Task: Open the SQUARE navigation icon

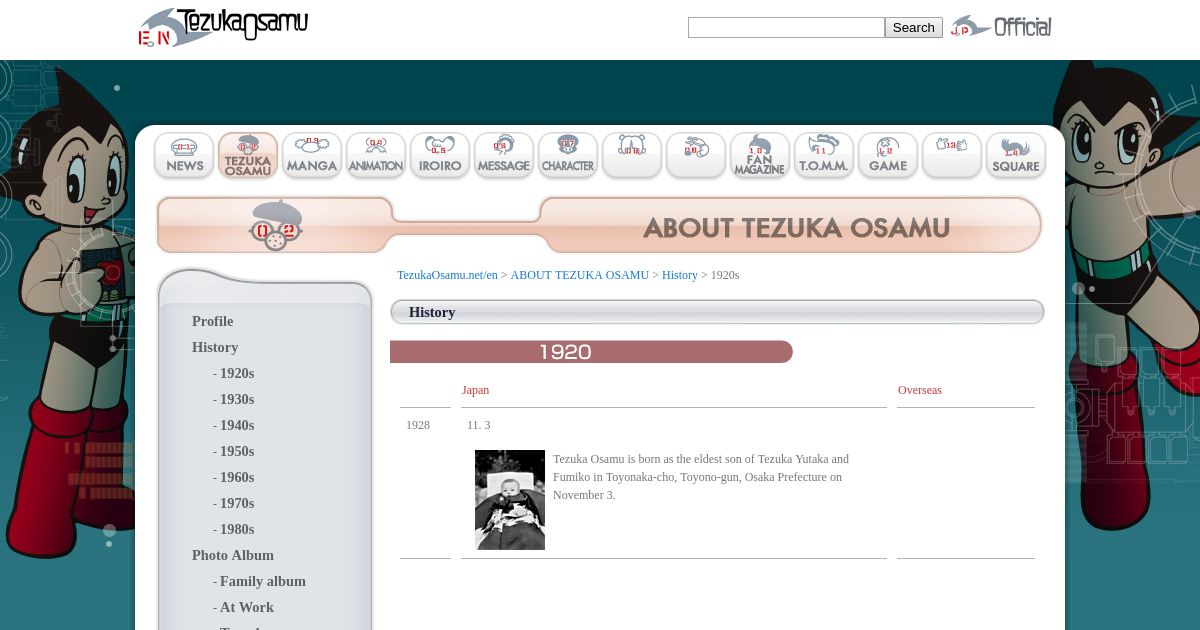Action: [x=1016, y=156]
